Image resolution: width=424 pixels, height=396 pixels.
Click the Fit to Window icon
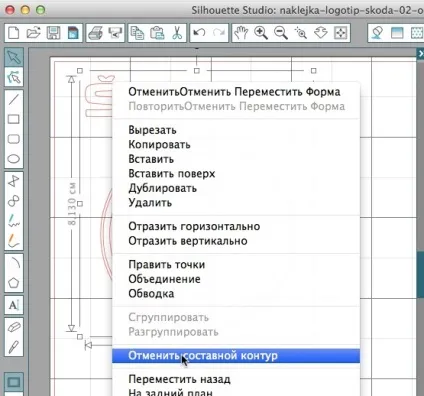pyautogui.click(x=340, y=33)
